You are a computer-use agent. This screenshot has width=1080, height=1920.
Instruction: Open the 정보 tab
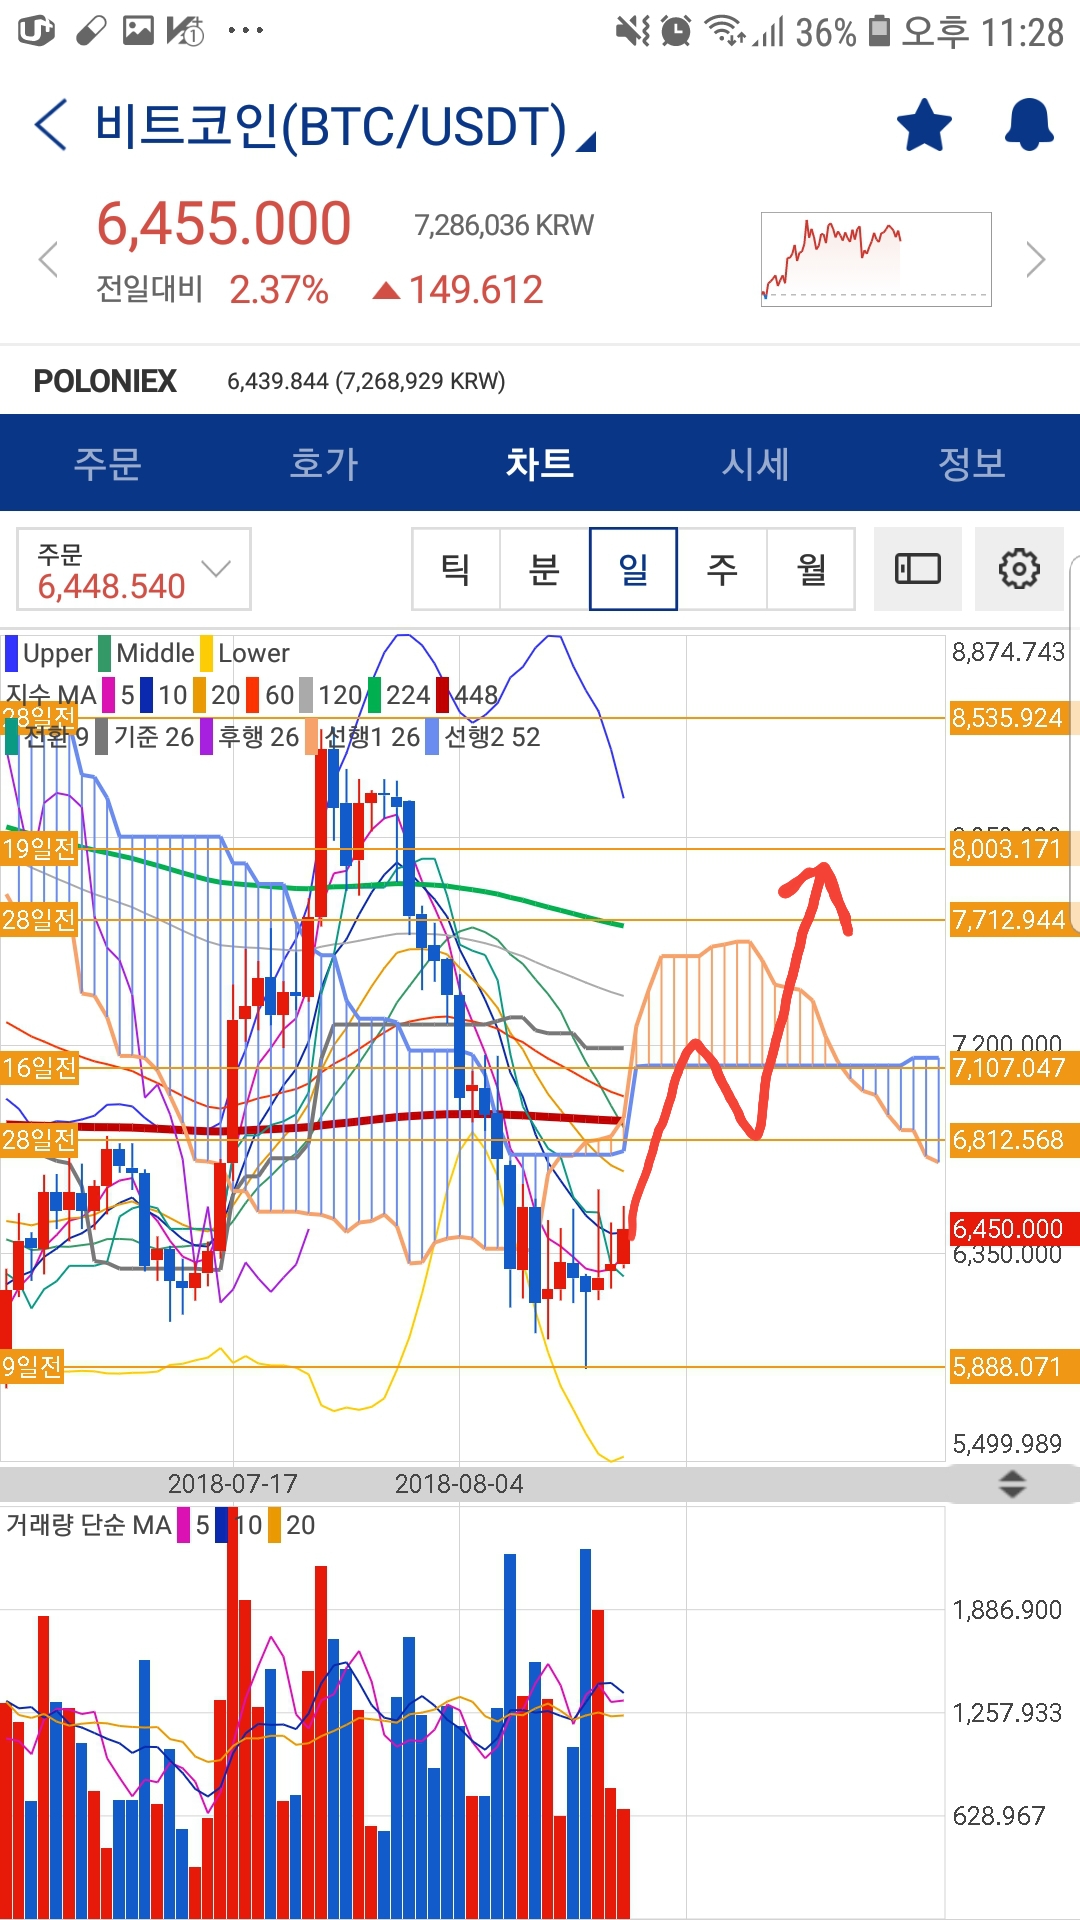pyautogui.click(x=972, y=463)
